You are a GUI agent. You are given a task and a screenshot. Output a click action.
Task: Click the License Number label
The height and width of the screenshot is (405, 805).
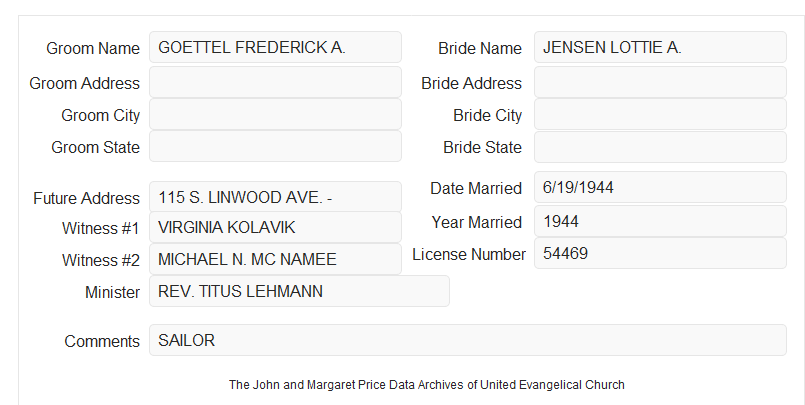coord(469,255)
